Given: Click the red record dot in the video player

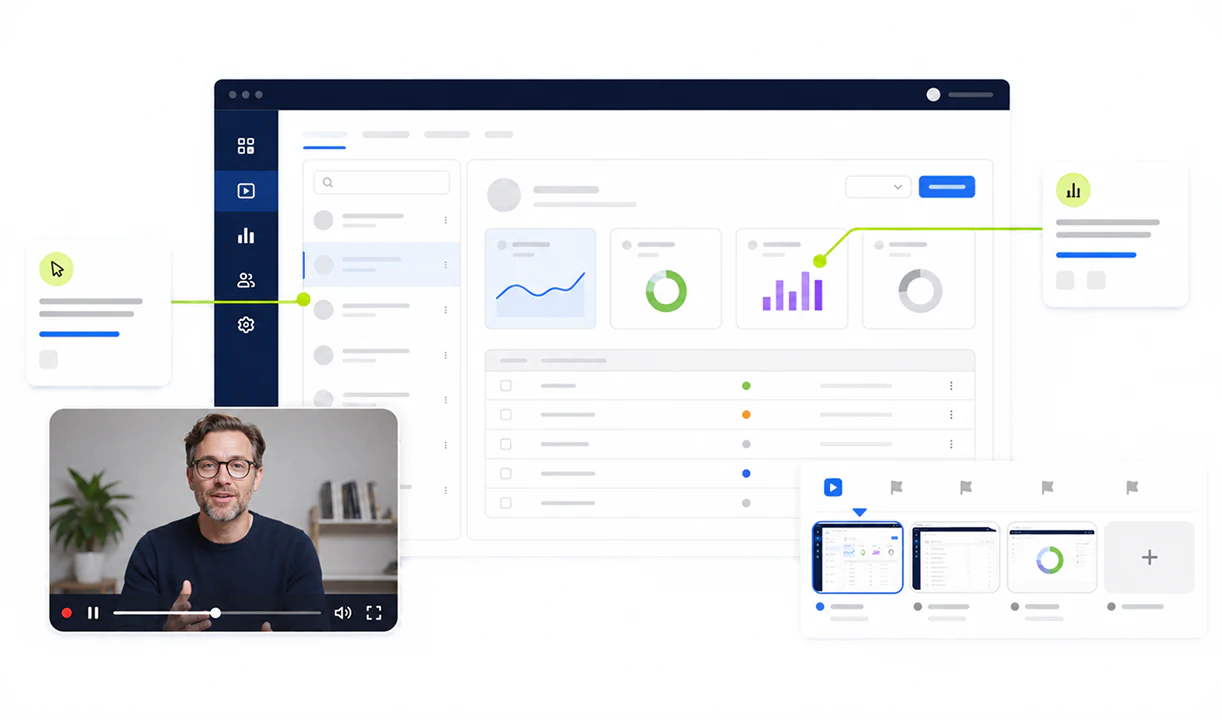Looking at the screenshot, I should tap(67, 613).
